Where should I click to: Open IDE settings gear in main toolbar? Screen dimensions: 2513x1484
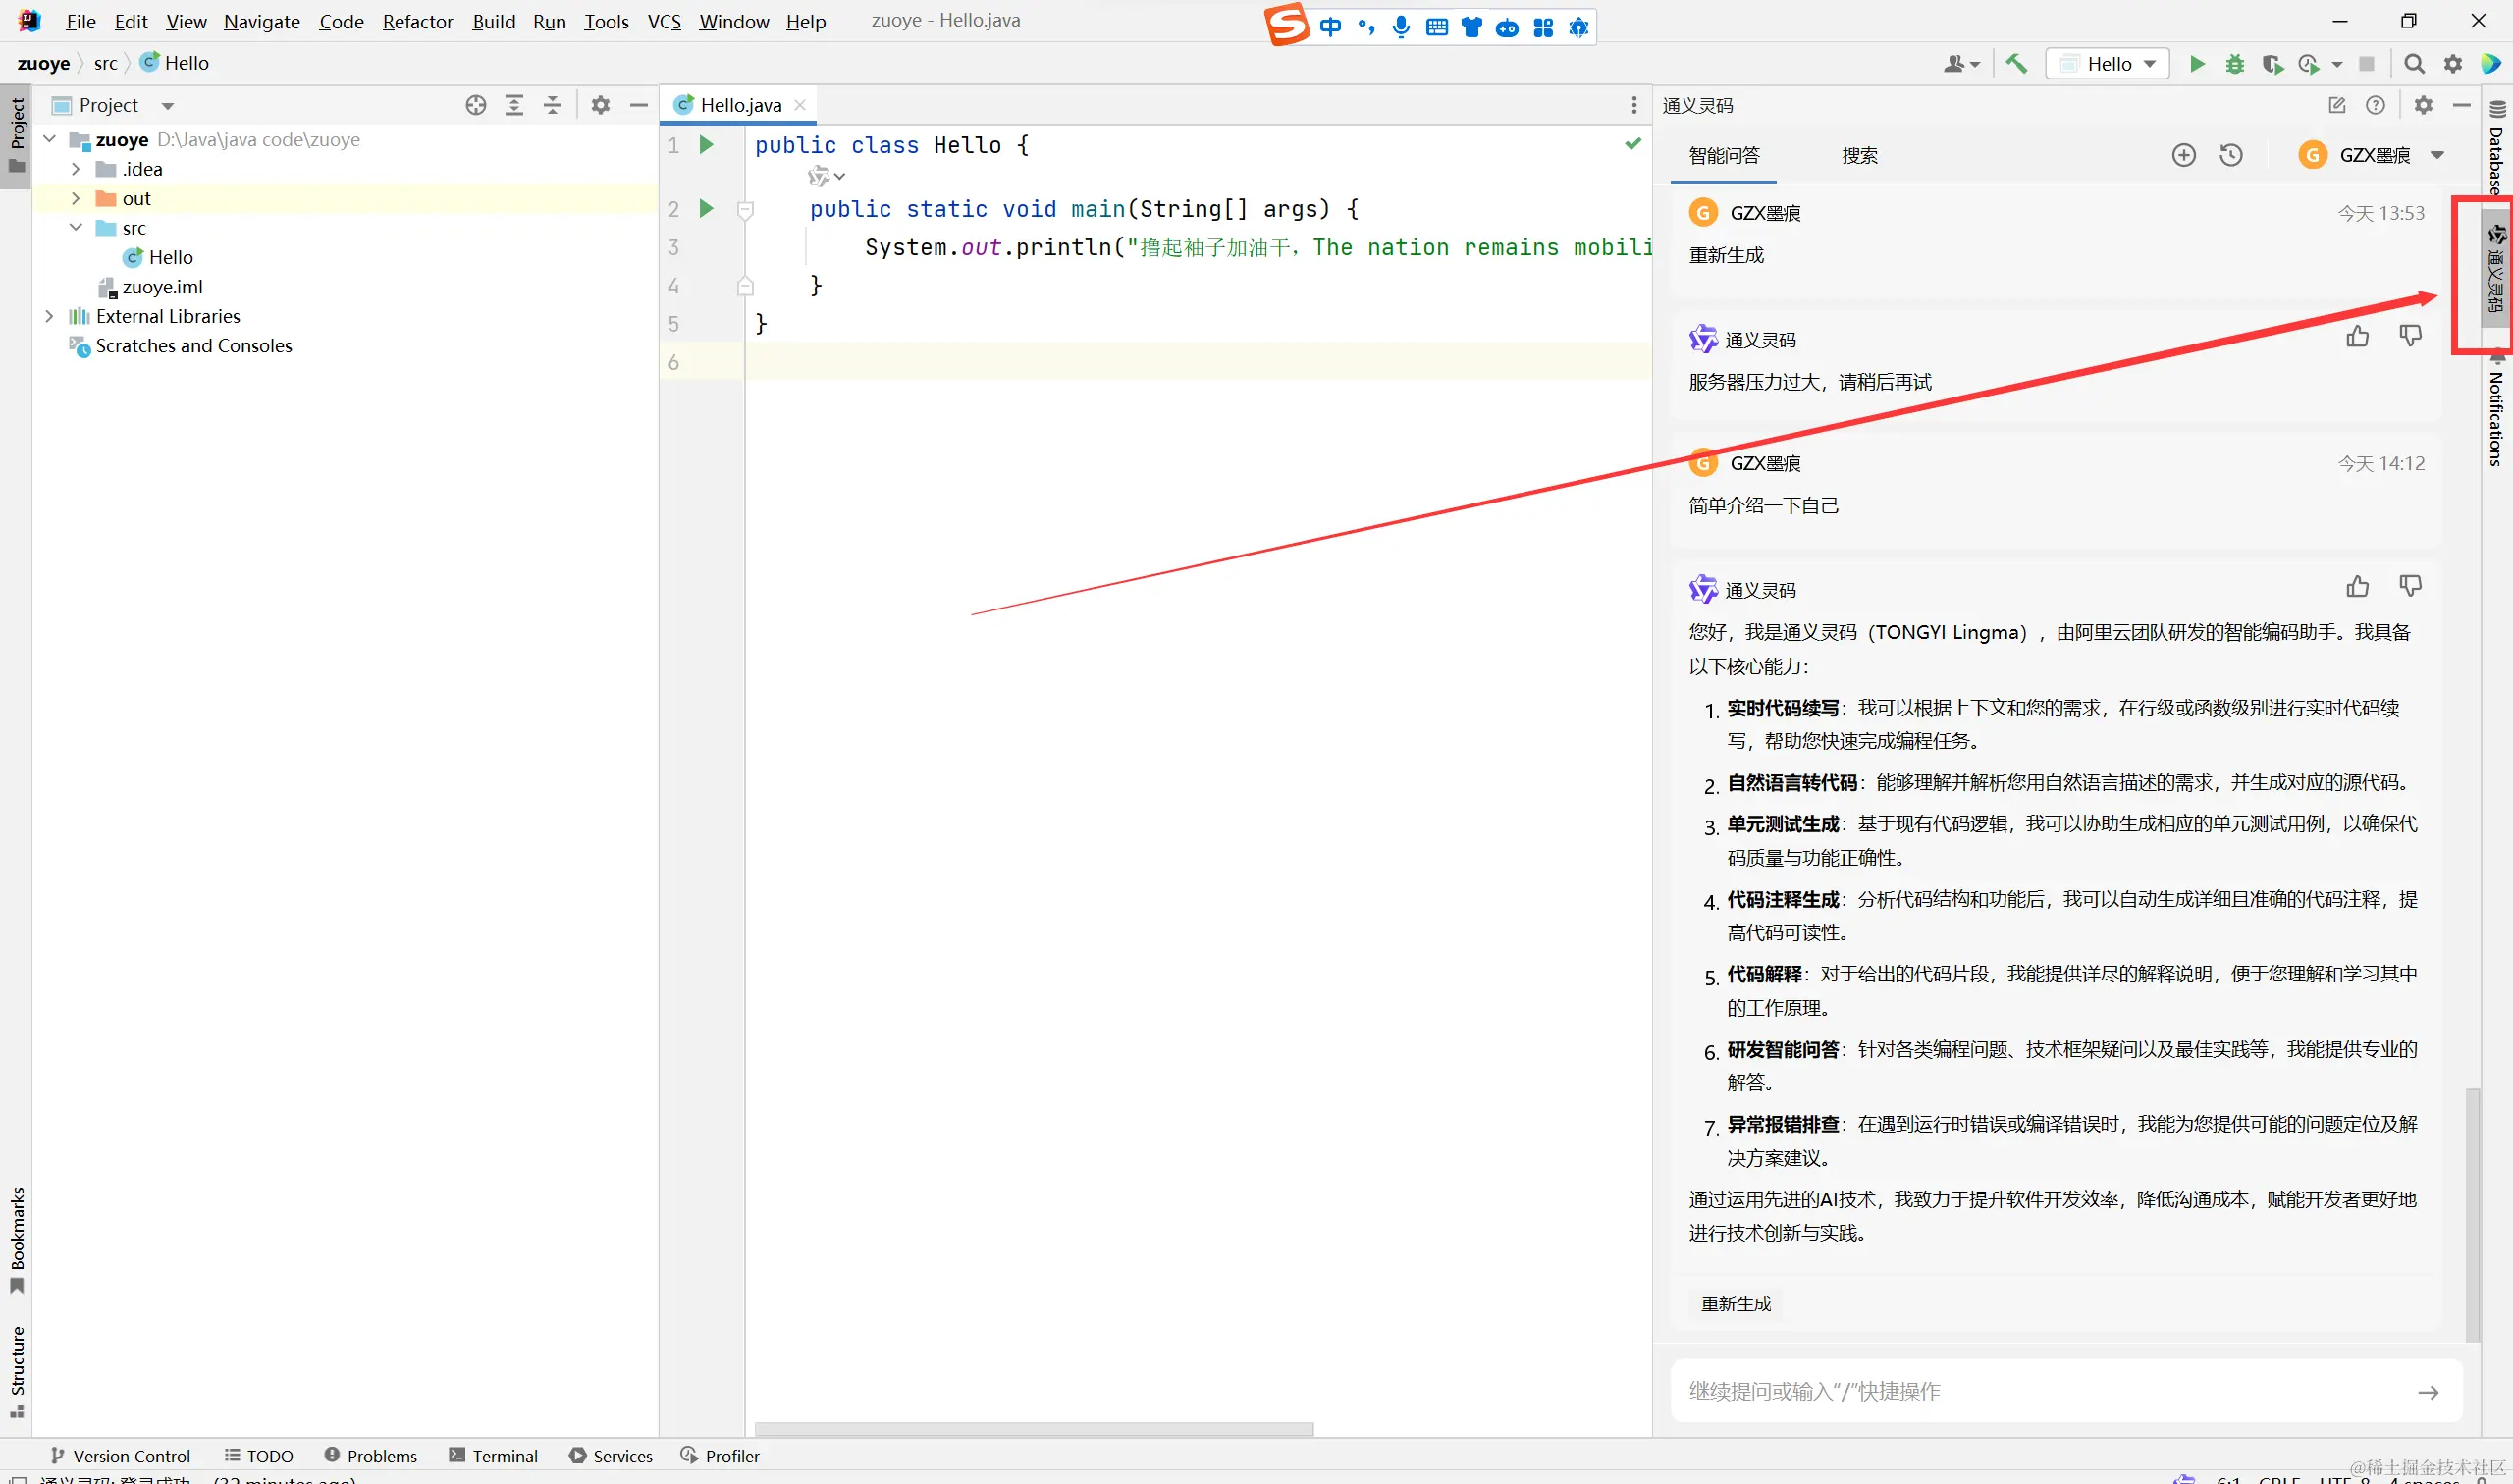[x=2453, y=64]
